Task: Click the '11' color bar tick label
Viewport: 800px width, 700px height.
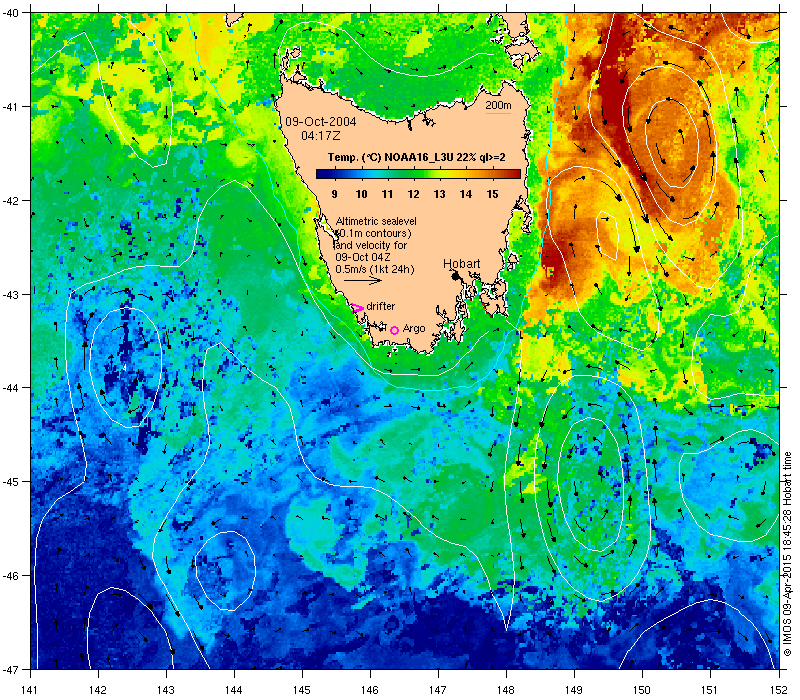Action: 387,194
